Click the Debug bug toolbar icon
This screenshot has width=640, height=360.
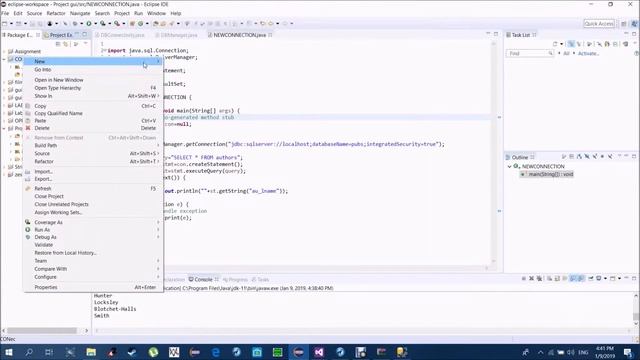tap(75, 24)
